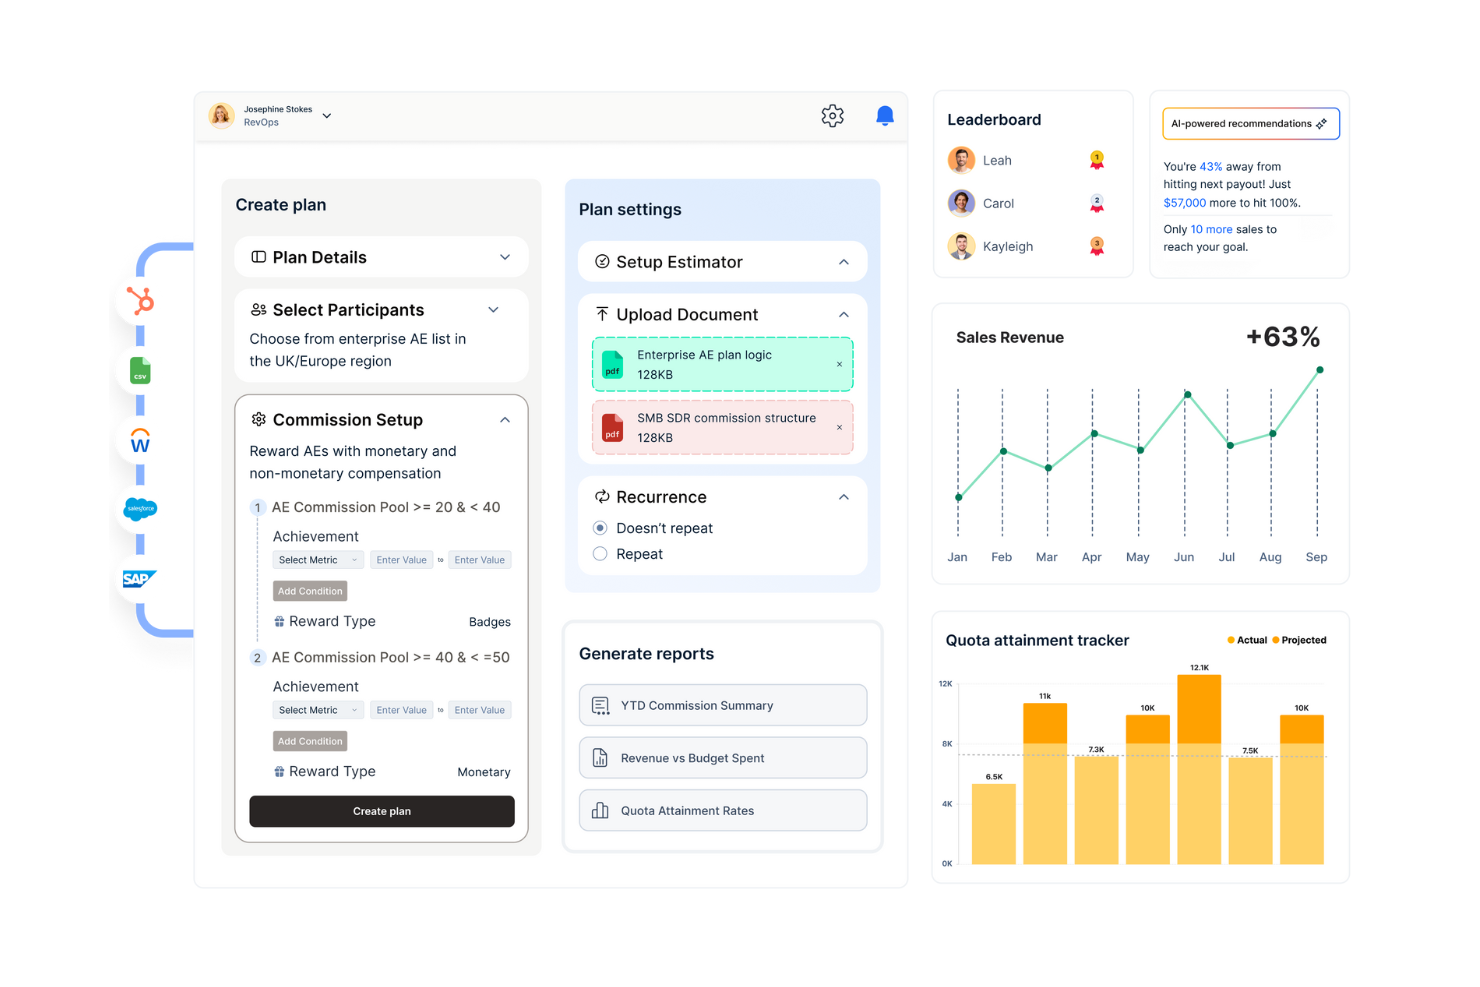The height and width of the screenshot is (987, 1480).
Task: Click the AI-powered recommendations sparkle icon
Action: point(1322,123)
